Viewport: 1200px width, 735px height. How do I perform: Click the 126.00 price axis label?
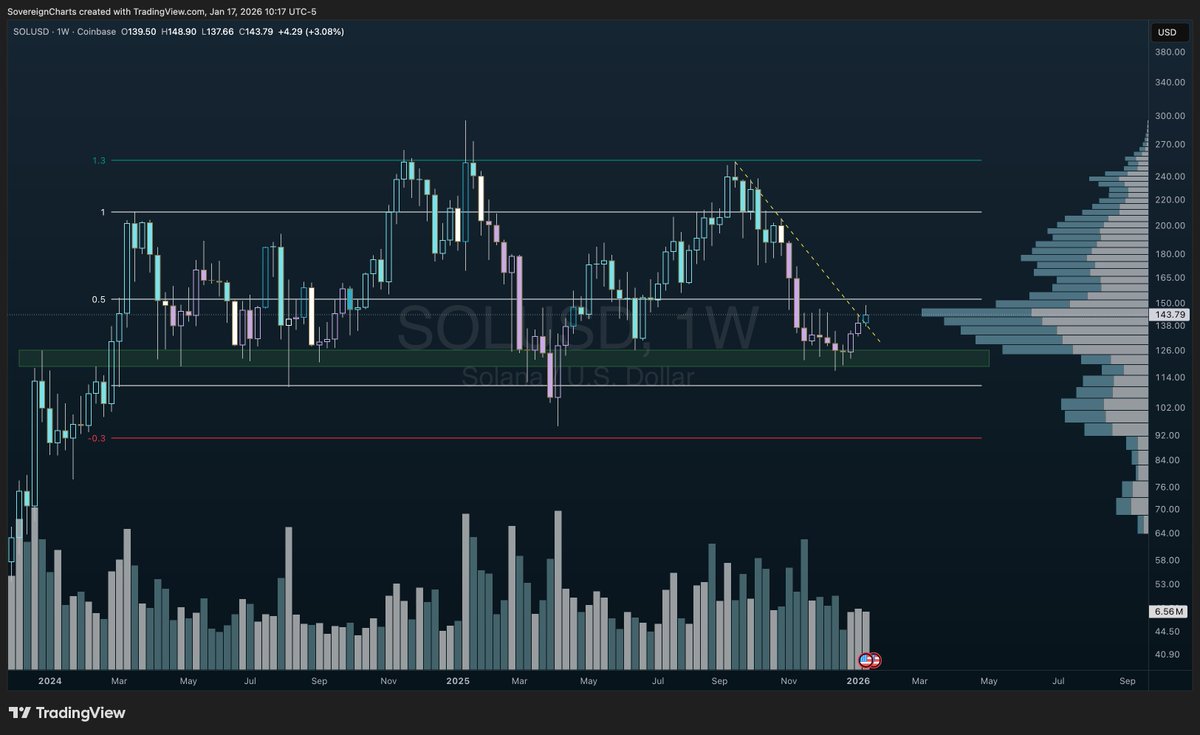pyautogui.click(x=1169, y=350)
